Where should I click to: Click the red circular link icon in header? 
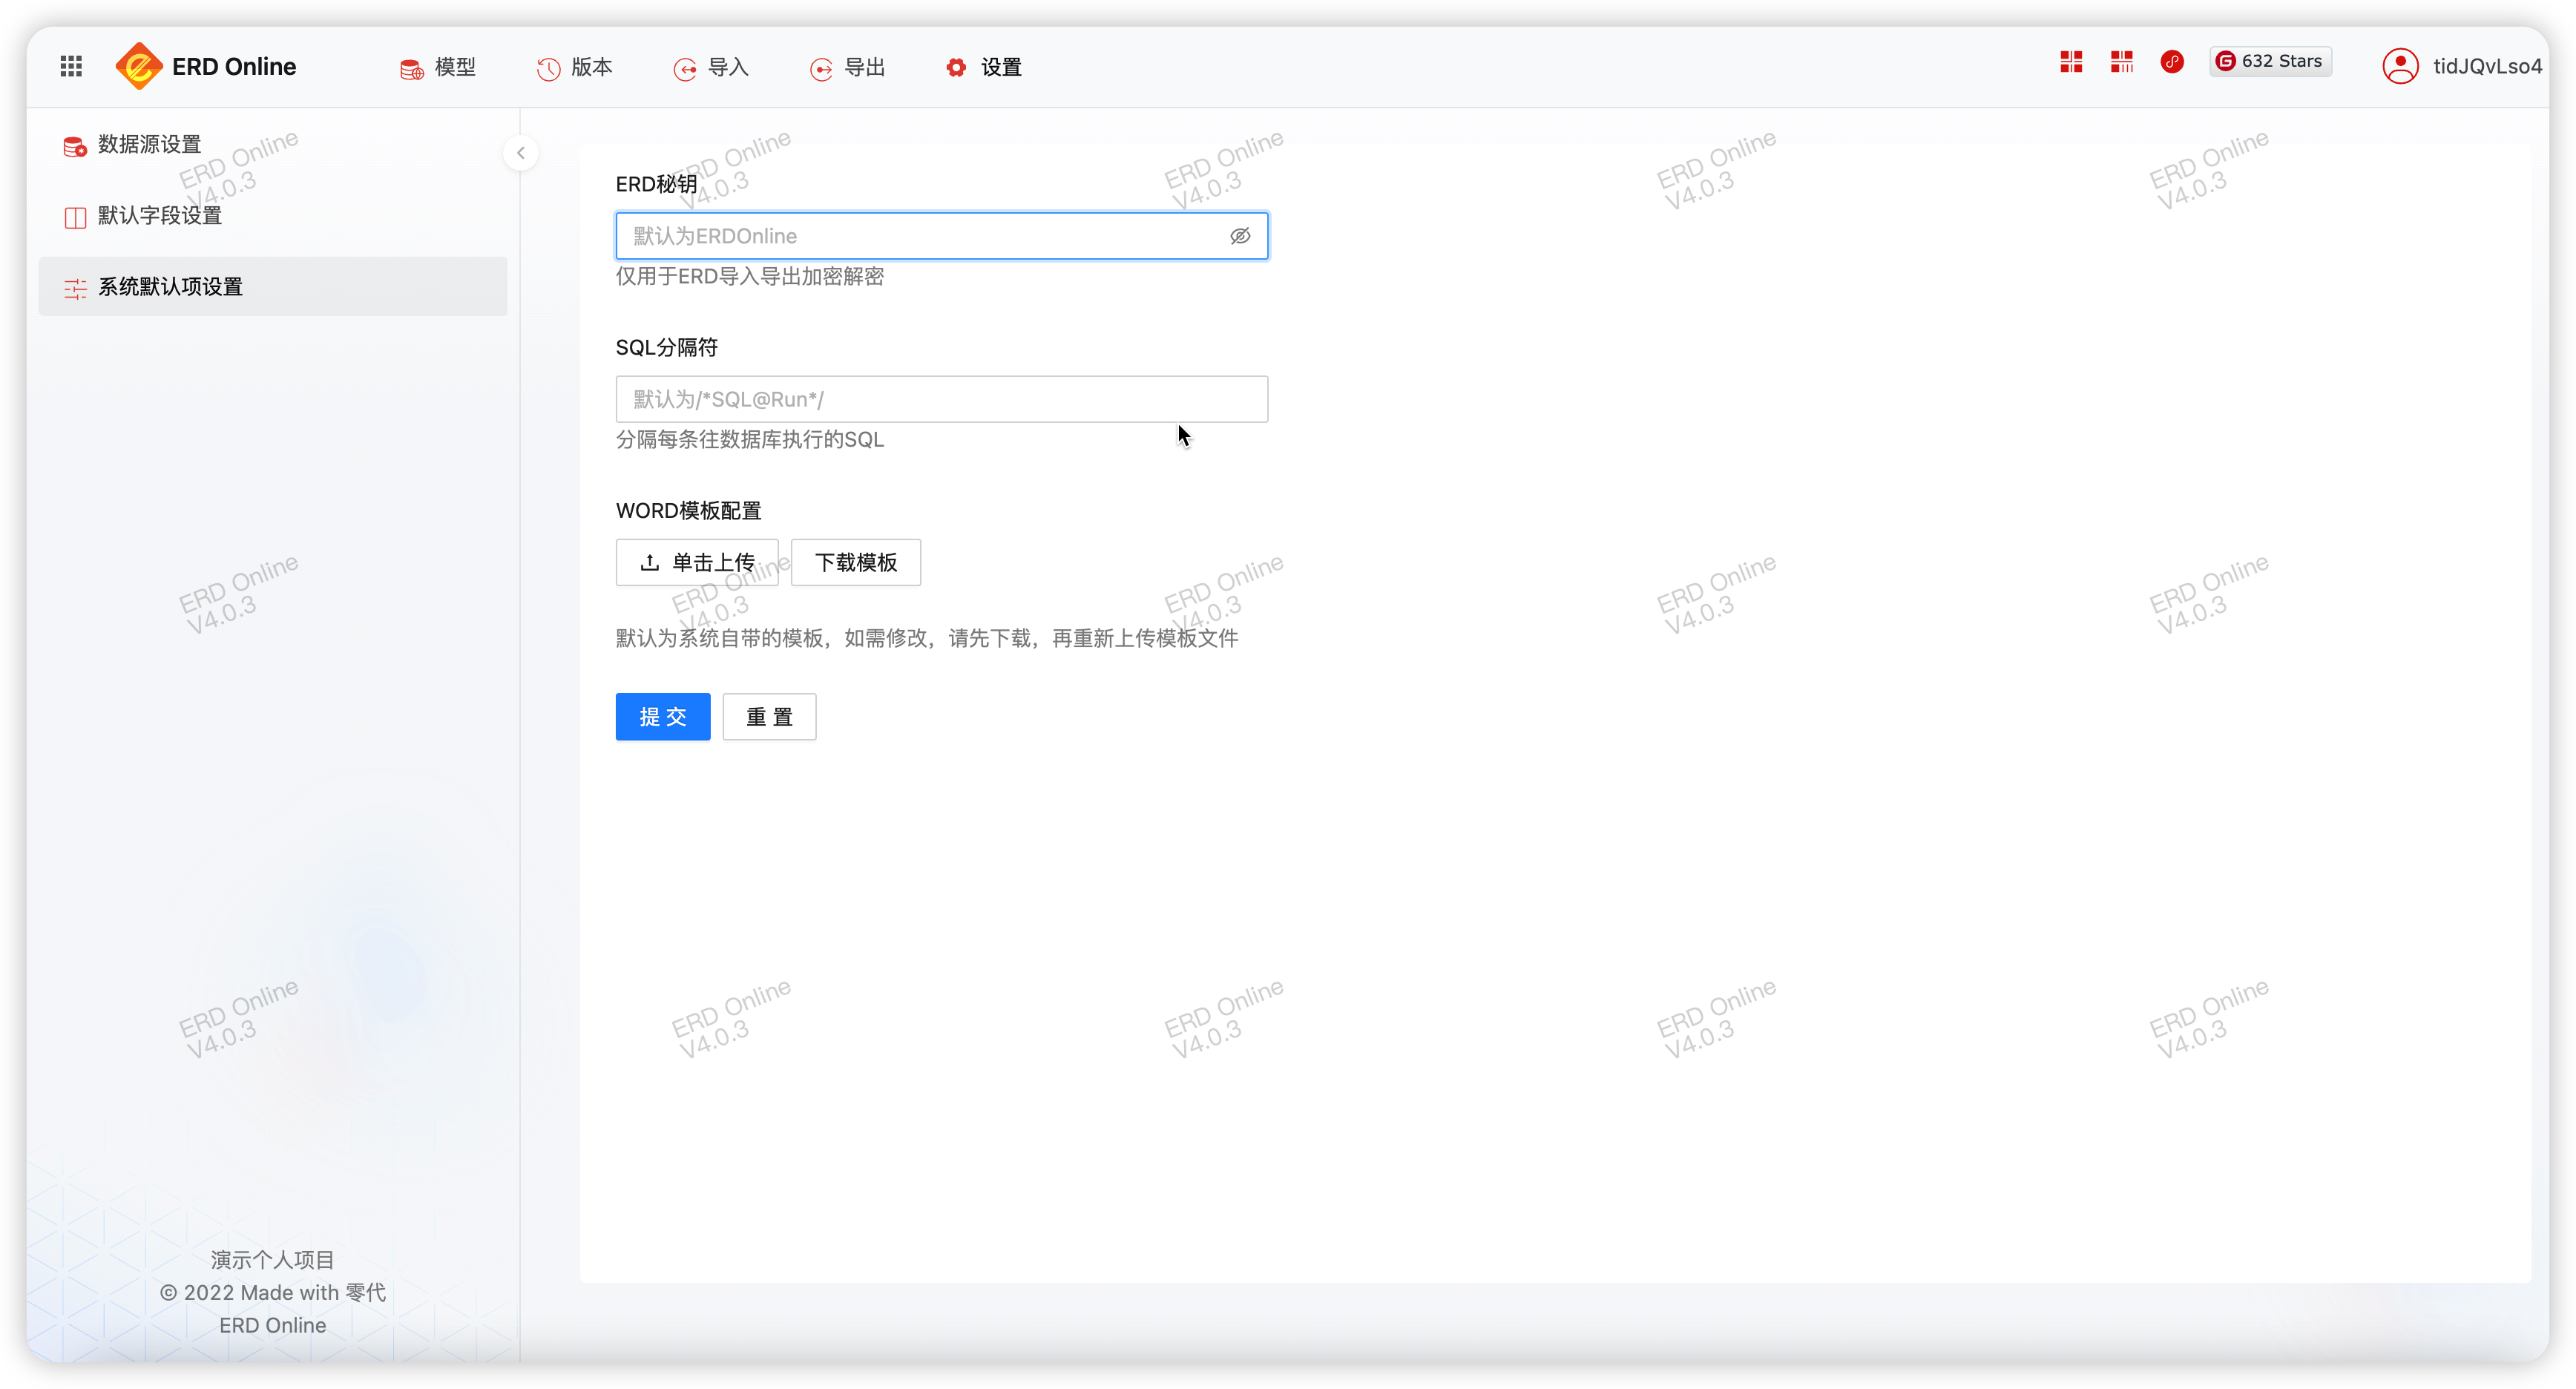pos(2172,62)
